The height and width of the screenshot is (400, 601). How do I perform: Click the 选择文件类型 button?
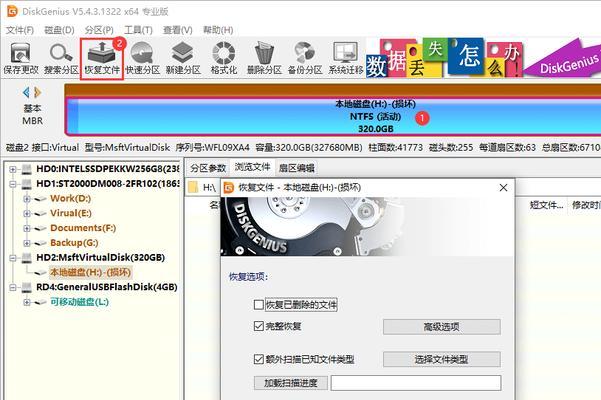pyautogui.click(x=442, y=359)
